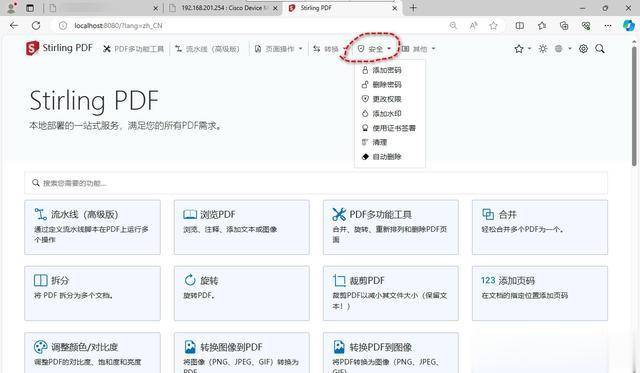Viewport: 640px width, 373px height.
Task: Open the 裁剪PDF crop card
Action: tap(391, 293)
